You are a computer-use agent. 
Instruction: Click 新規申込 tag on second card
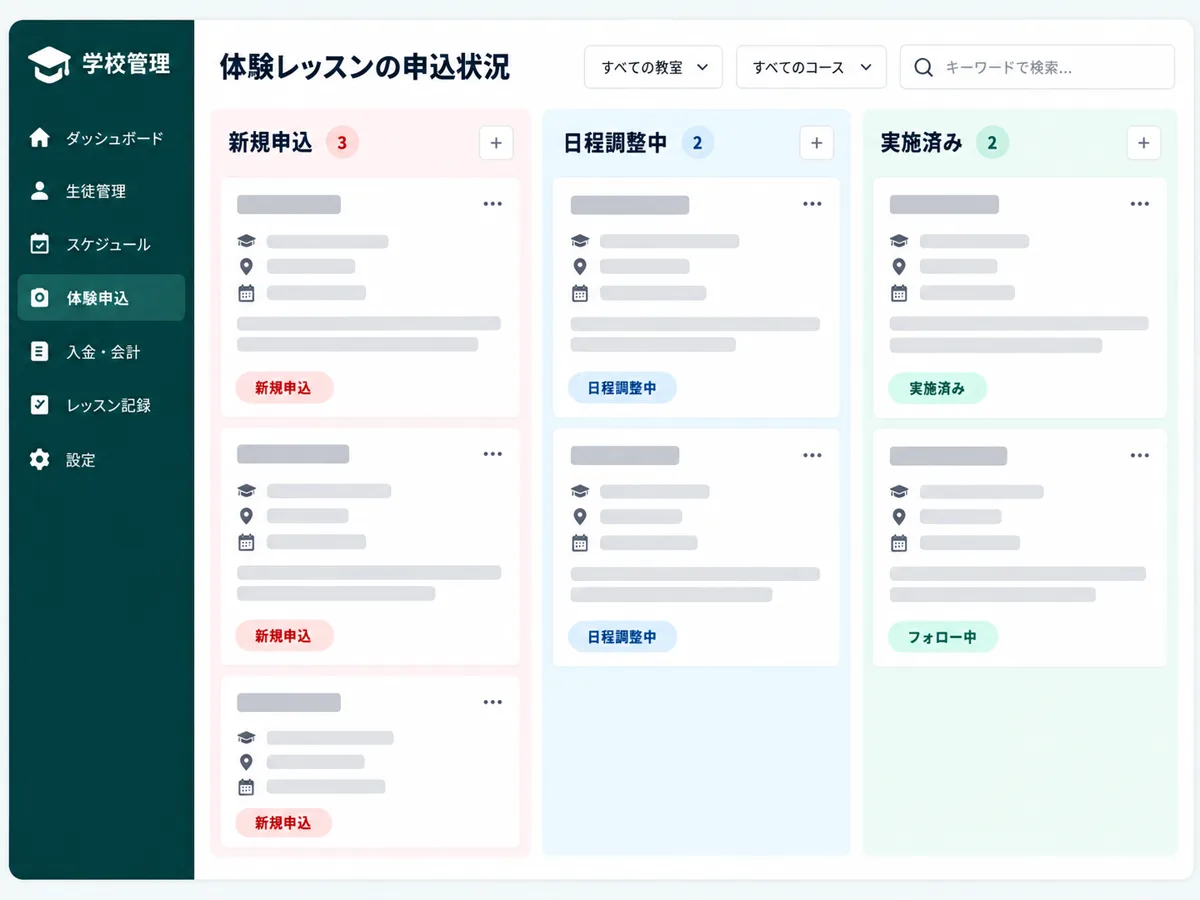[x=284, y=636]
